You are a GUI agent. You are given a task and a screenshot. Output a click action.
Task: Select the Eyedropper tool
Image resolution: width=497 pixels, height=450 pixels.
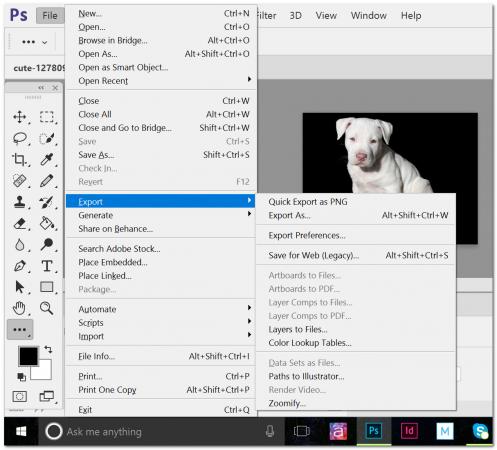pos(47,160)
